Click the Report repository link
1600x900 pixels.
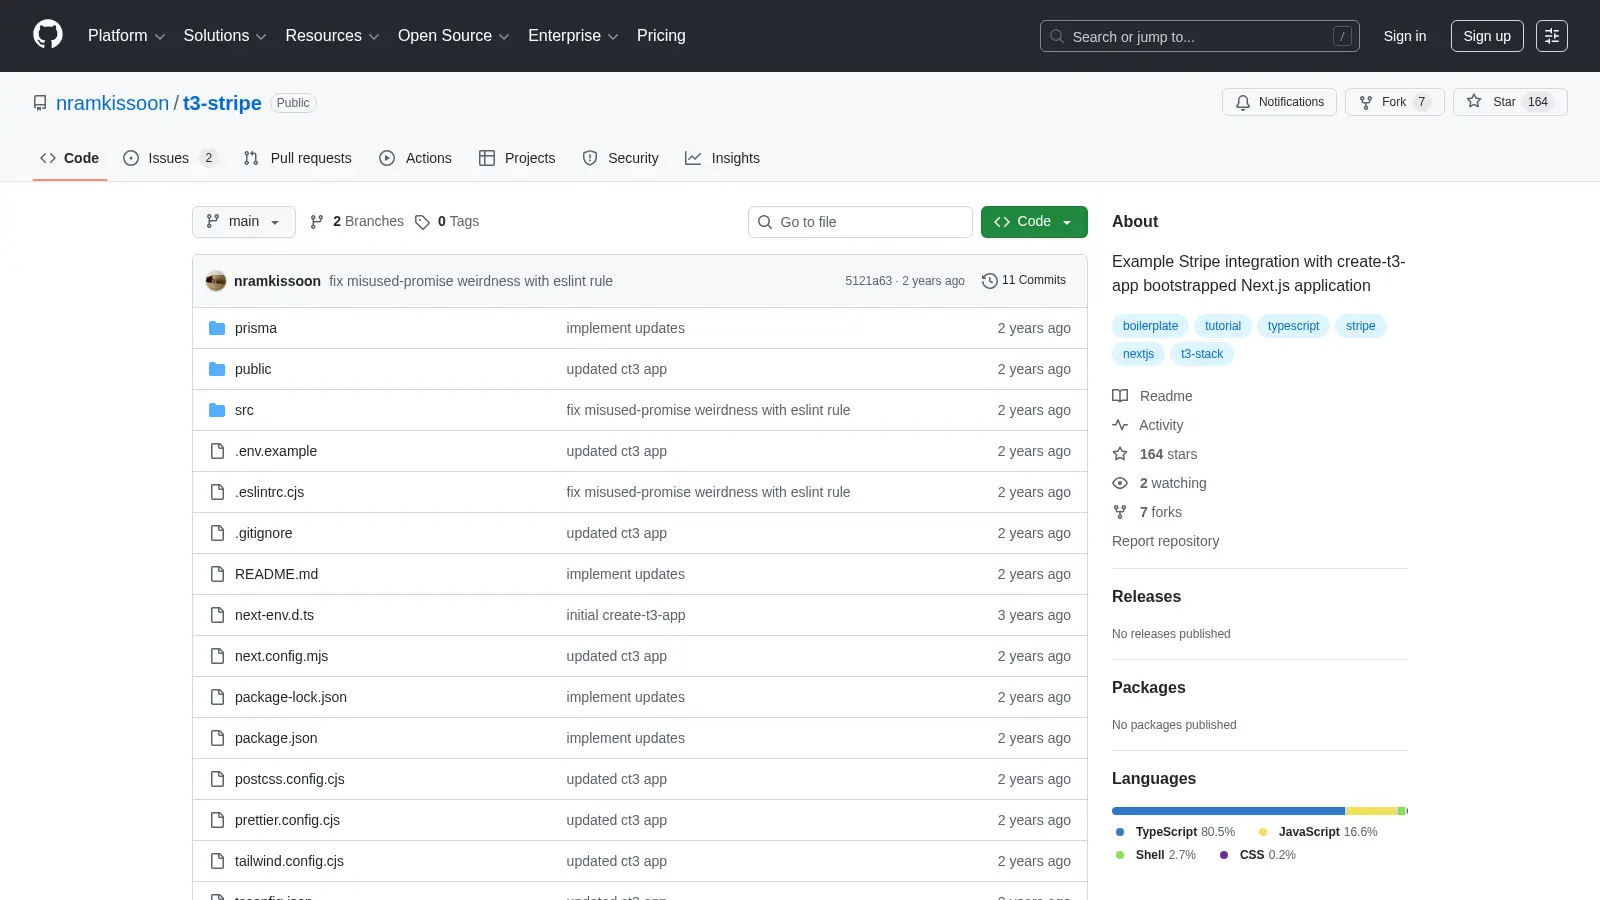click(x=1166, y=541)
